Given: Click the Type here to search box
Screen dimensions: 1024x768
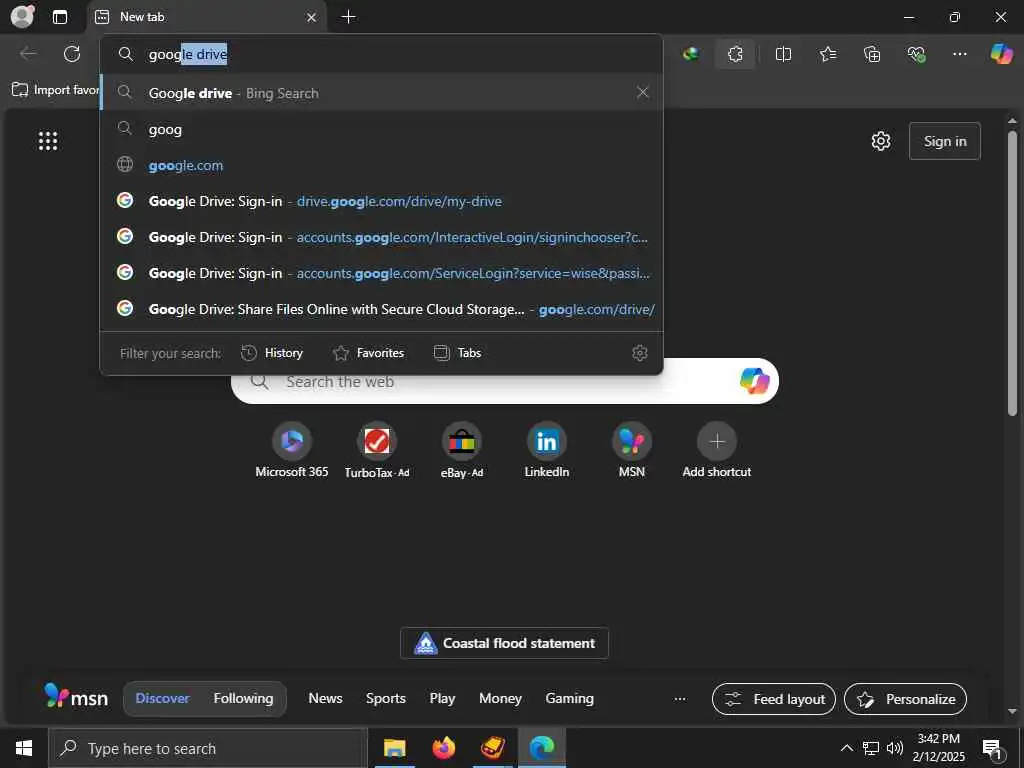Looking at the screenshot, I should point(208,748).
